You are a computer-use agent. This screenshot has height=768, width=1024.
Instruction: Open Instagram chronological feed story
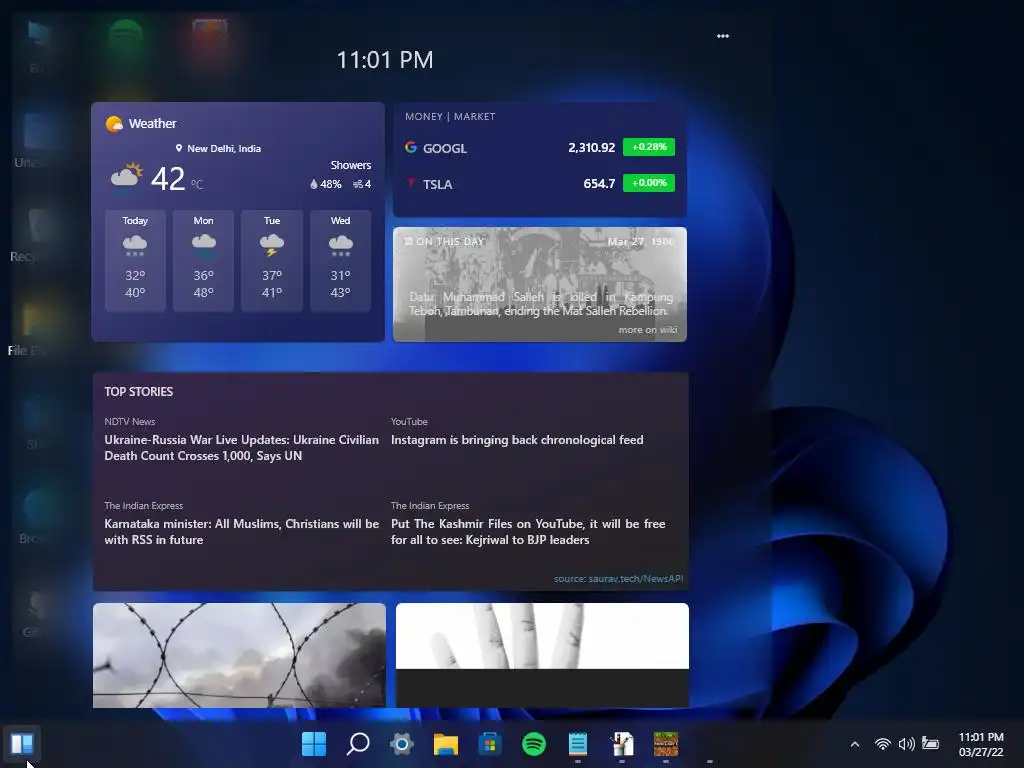(x=517, y=440)
